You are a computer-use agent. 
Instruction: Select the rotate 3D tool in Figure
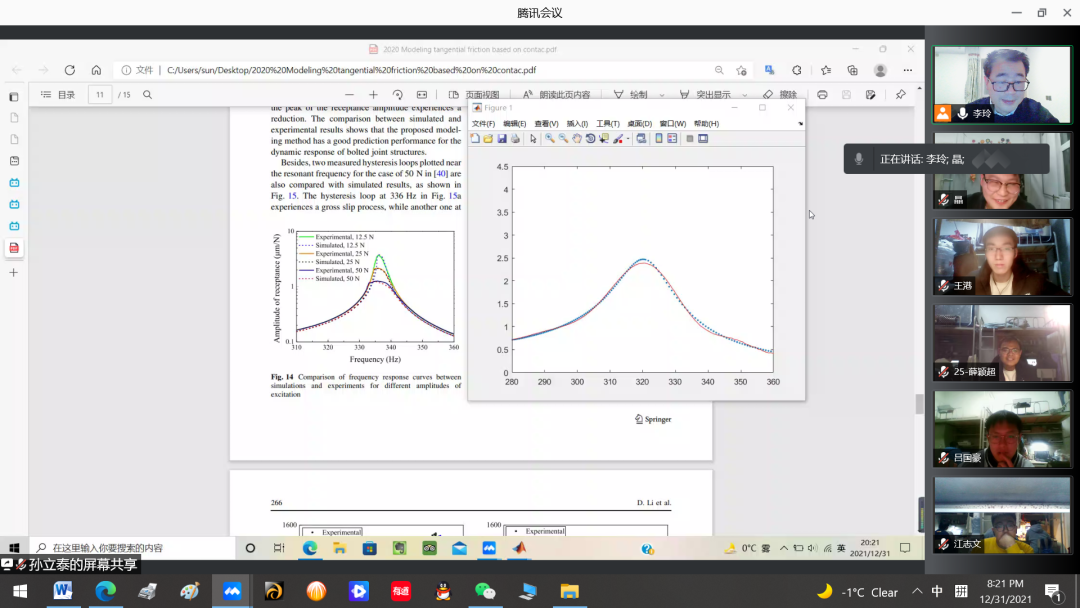(591, 139)
